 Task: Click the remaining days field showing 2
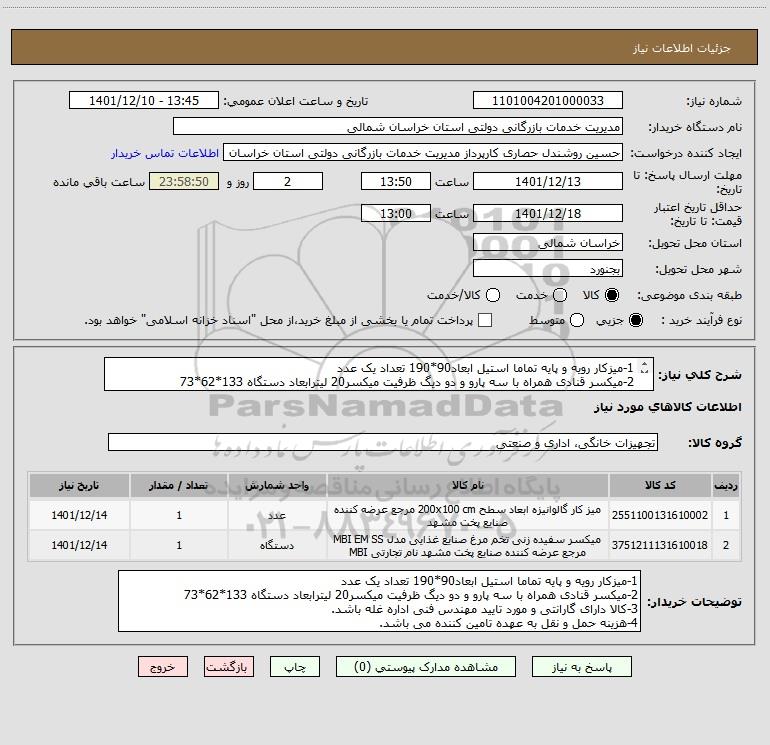[x=288, y=181]
